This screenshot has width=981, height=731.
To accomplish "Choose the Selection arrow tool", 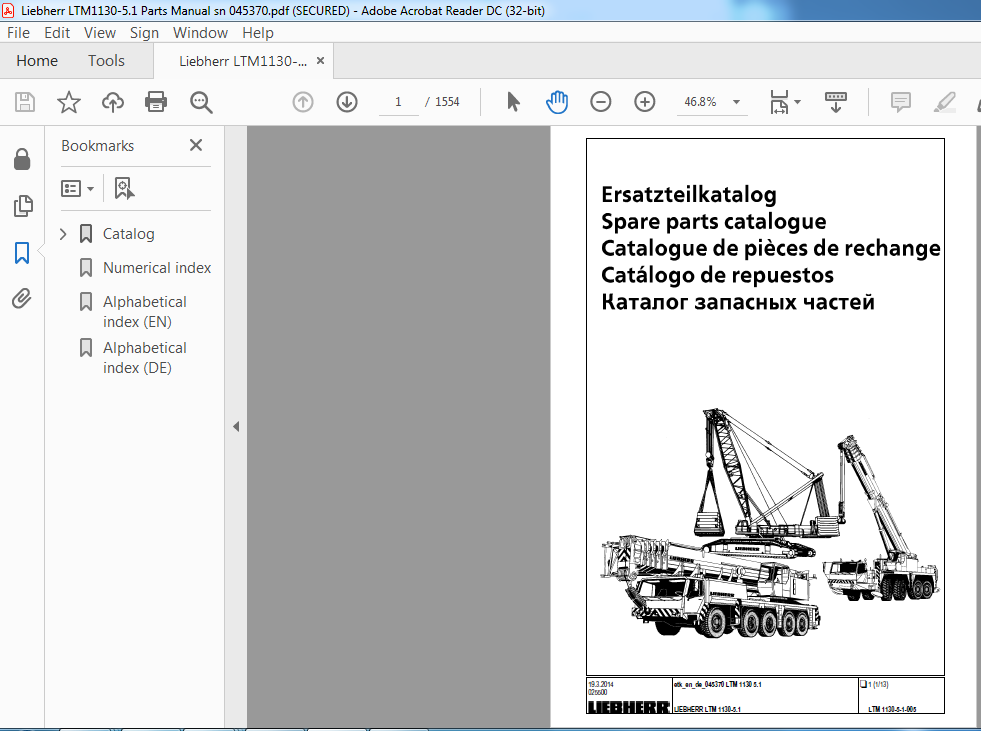I will pyautogui.click(x=513, y=101).
